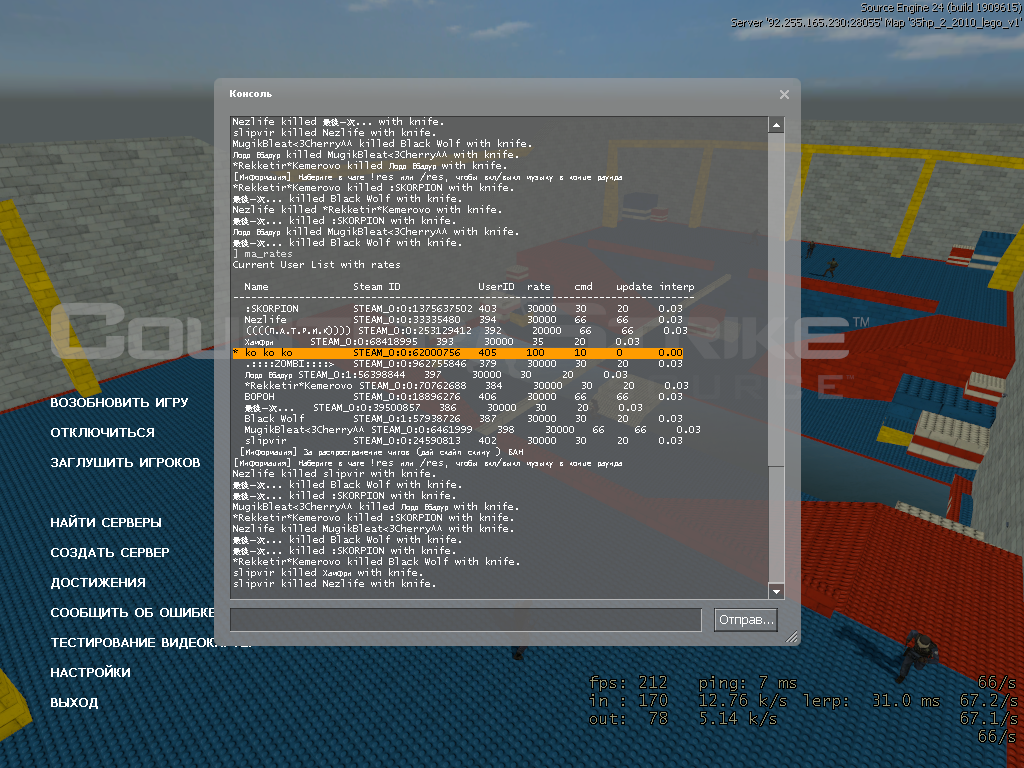Click the 'MugikBleat<3Cherry^^' name in rates table
The image size is (1024, 768).
(x=304, y=430)
